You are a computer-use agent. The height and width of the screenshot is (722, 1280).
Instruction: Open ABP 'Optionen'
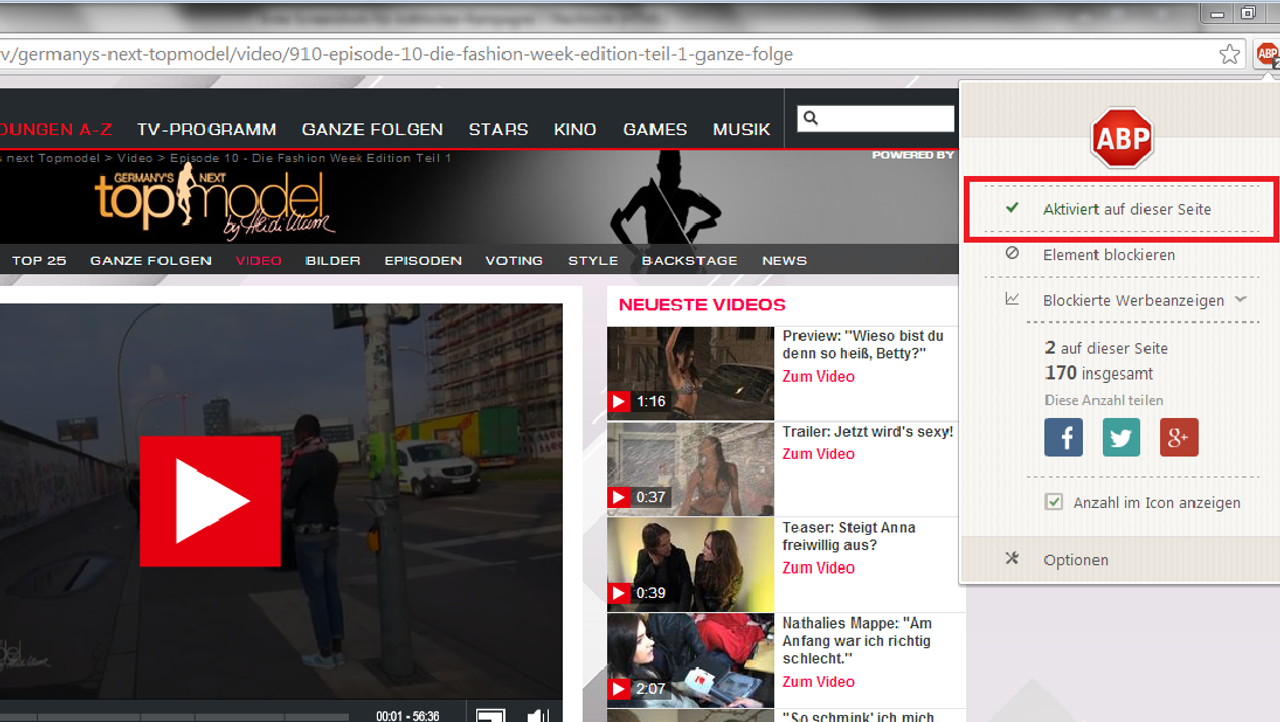click(1075, 560)
